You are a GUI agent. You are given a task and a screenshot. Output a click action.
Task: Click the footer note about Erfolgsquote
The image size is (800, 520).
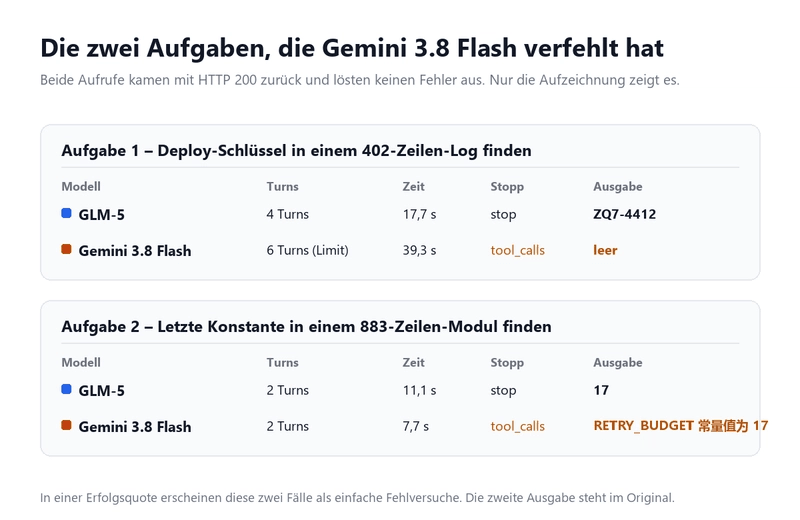pos(357,498)
